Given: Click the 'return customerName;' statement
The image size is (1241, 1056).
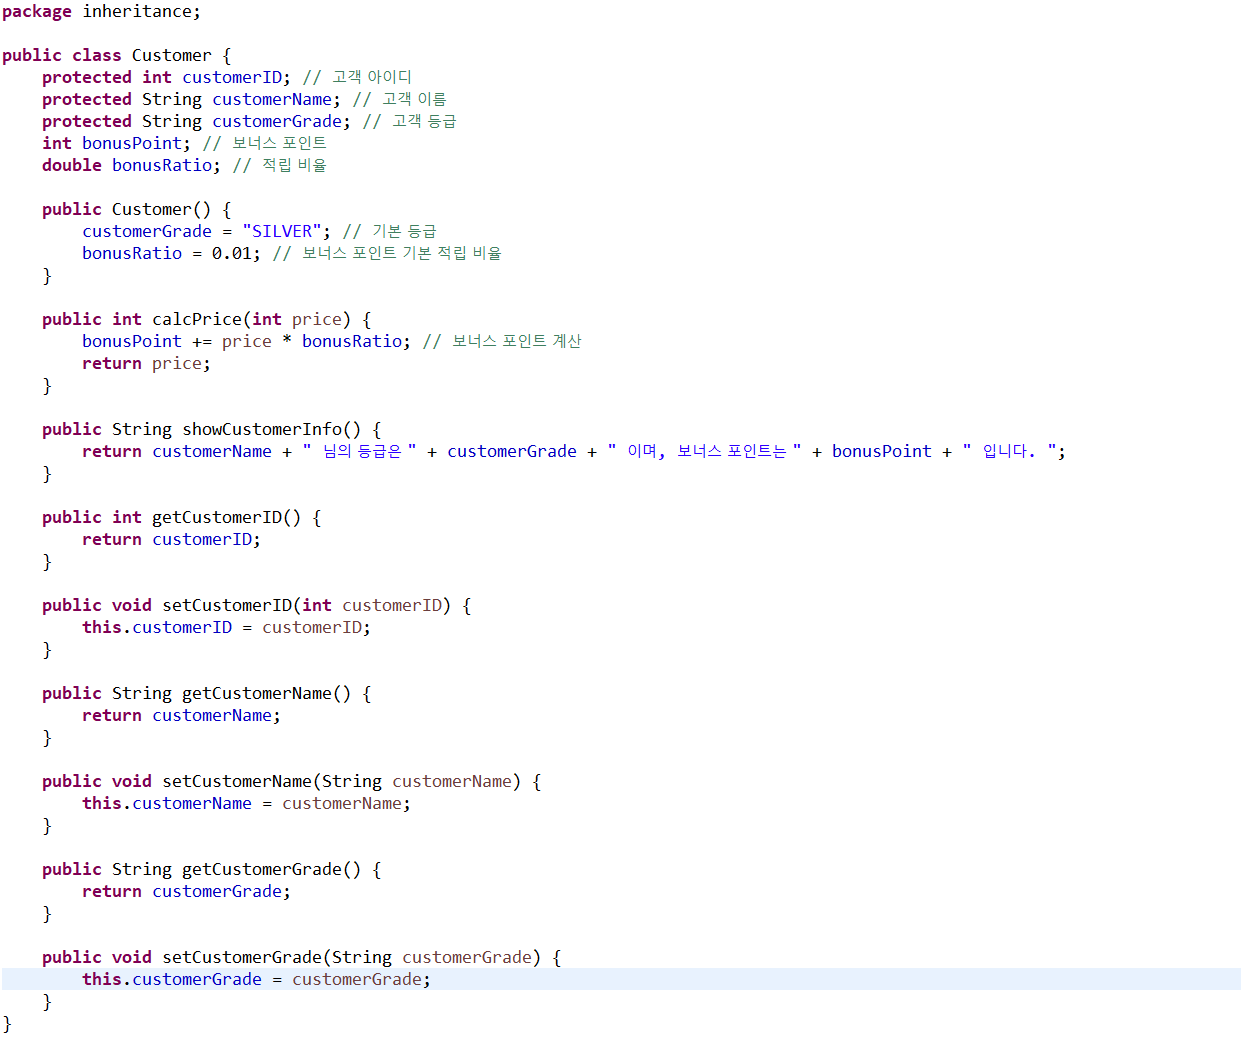Looking at the screenshot, I should [181, 716].
